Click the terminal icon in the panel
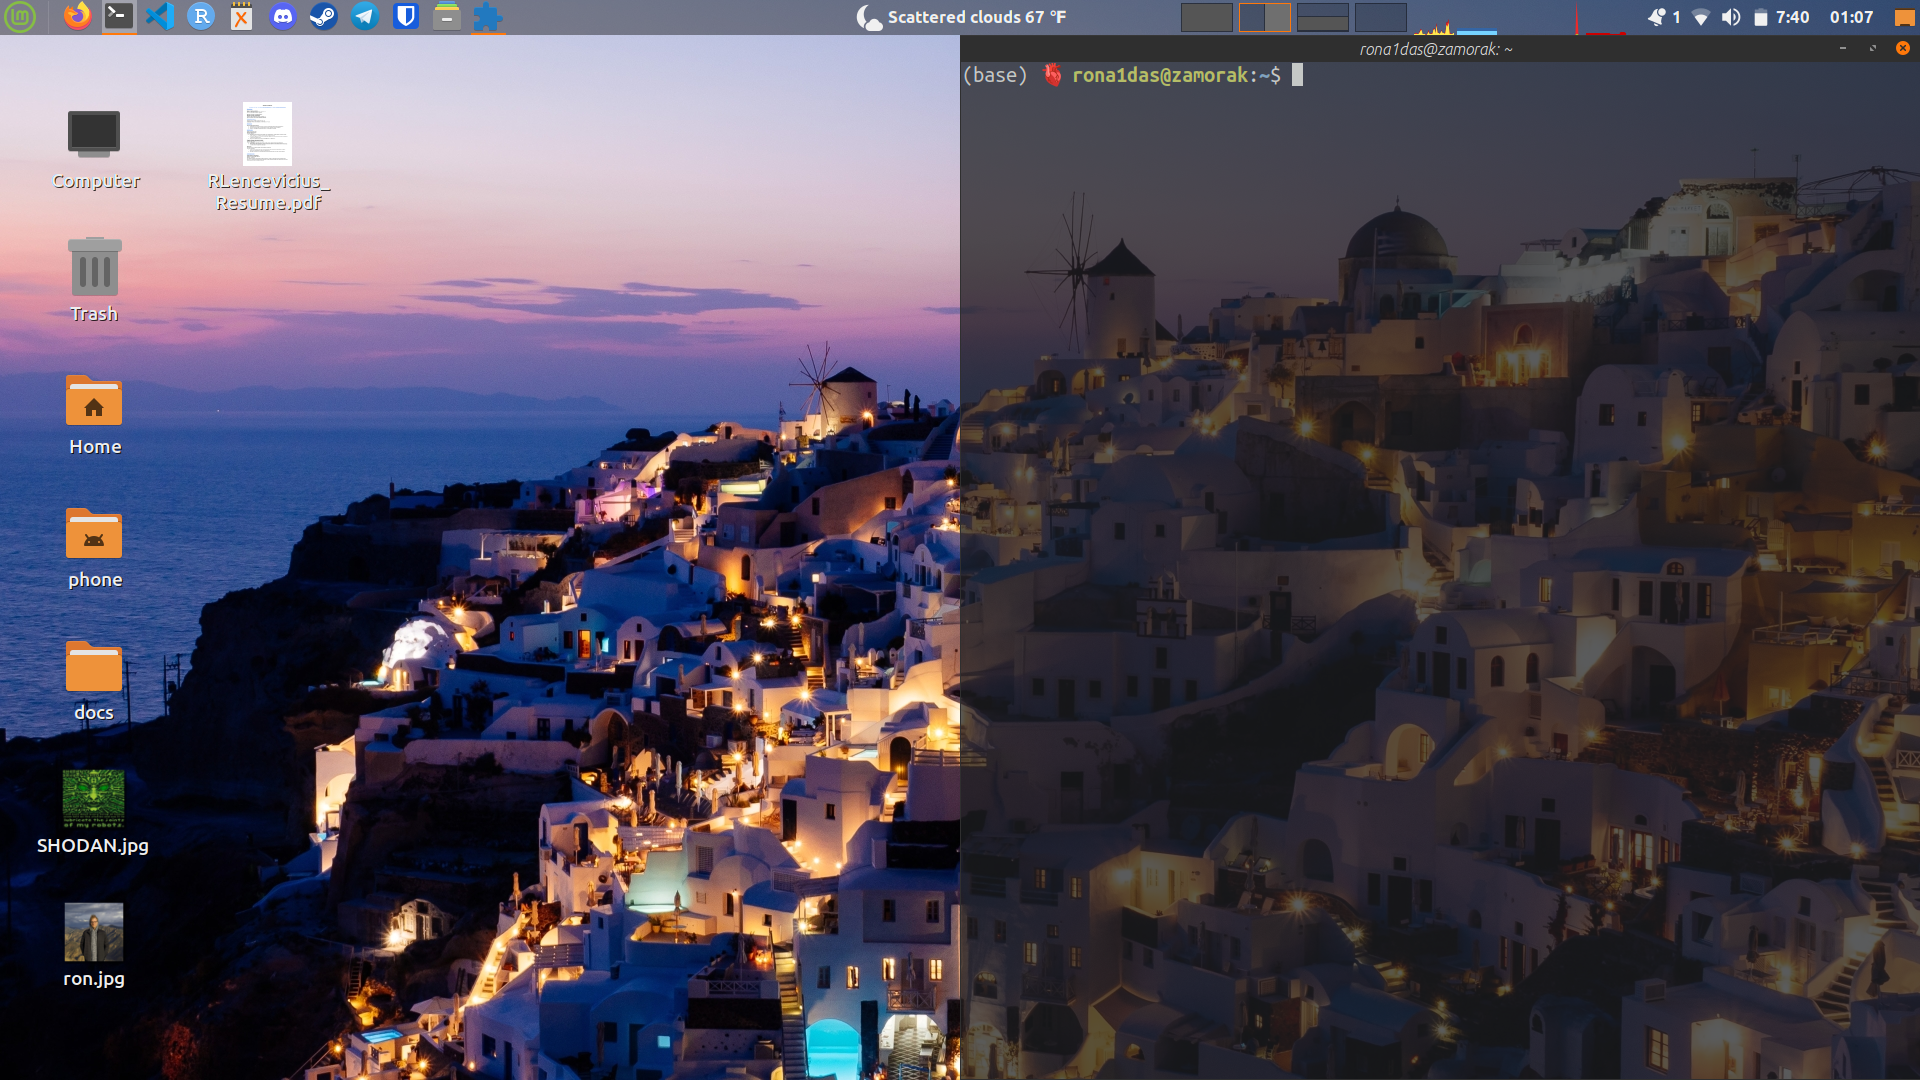1920x1080 pixels. point(119,17)
